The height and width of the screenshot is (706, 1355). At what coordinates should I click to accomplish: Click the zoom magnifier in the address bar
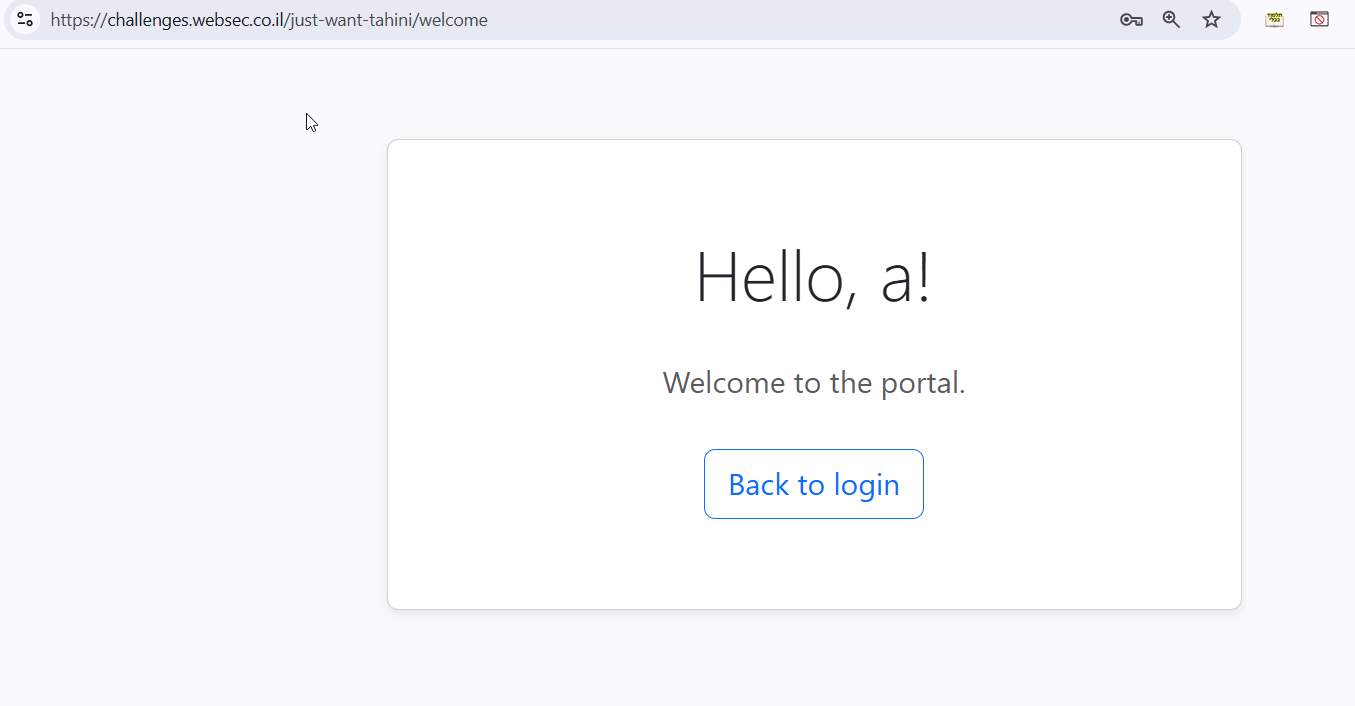pos(1170,19)
